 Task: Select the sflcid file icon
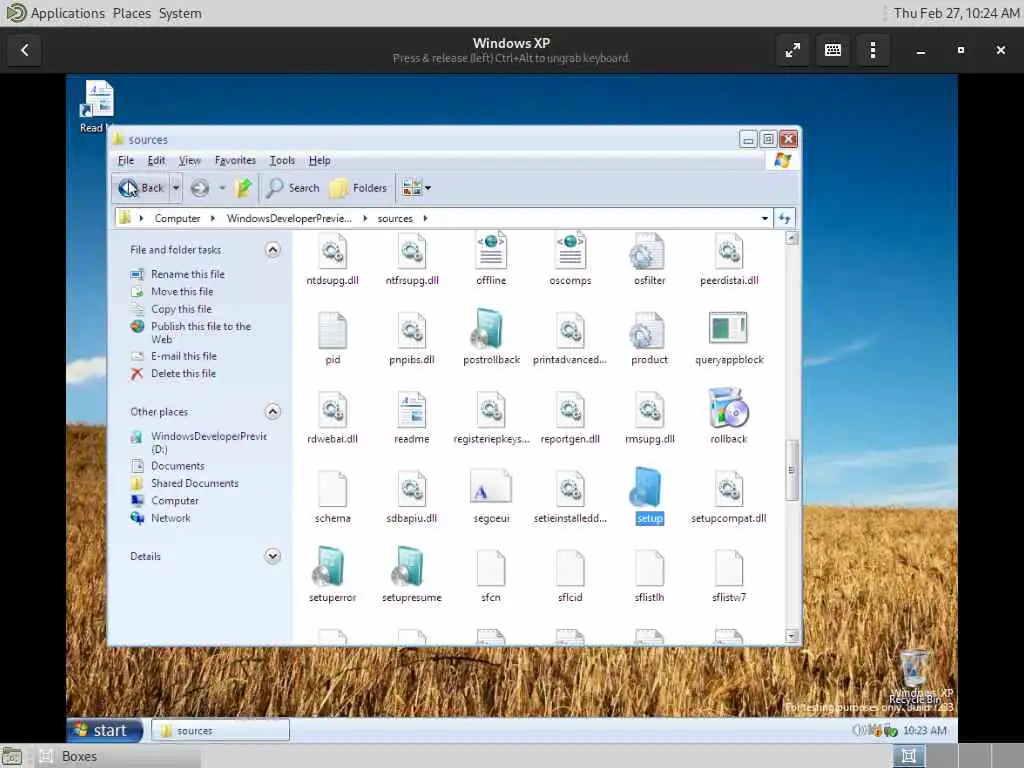click(570, 568)
